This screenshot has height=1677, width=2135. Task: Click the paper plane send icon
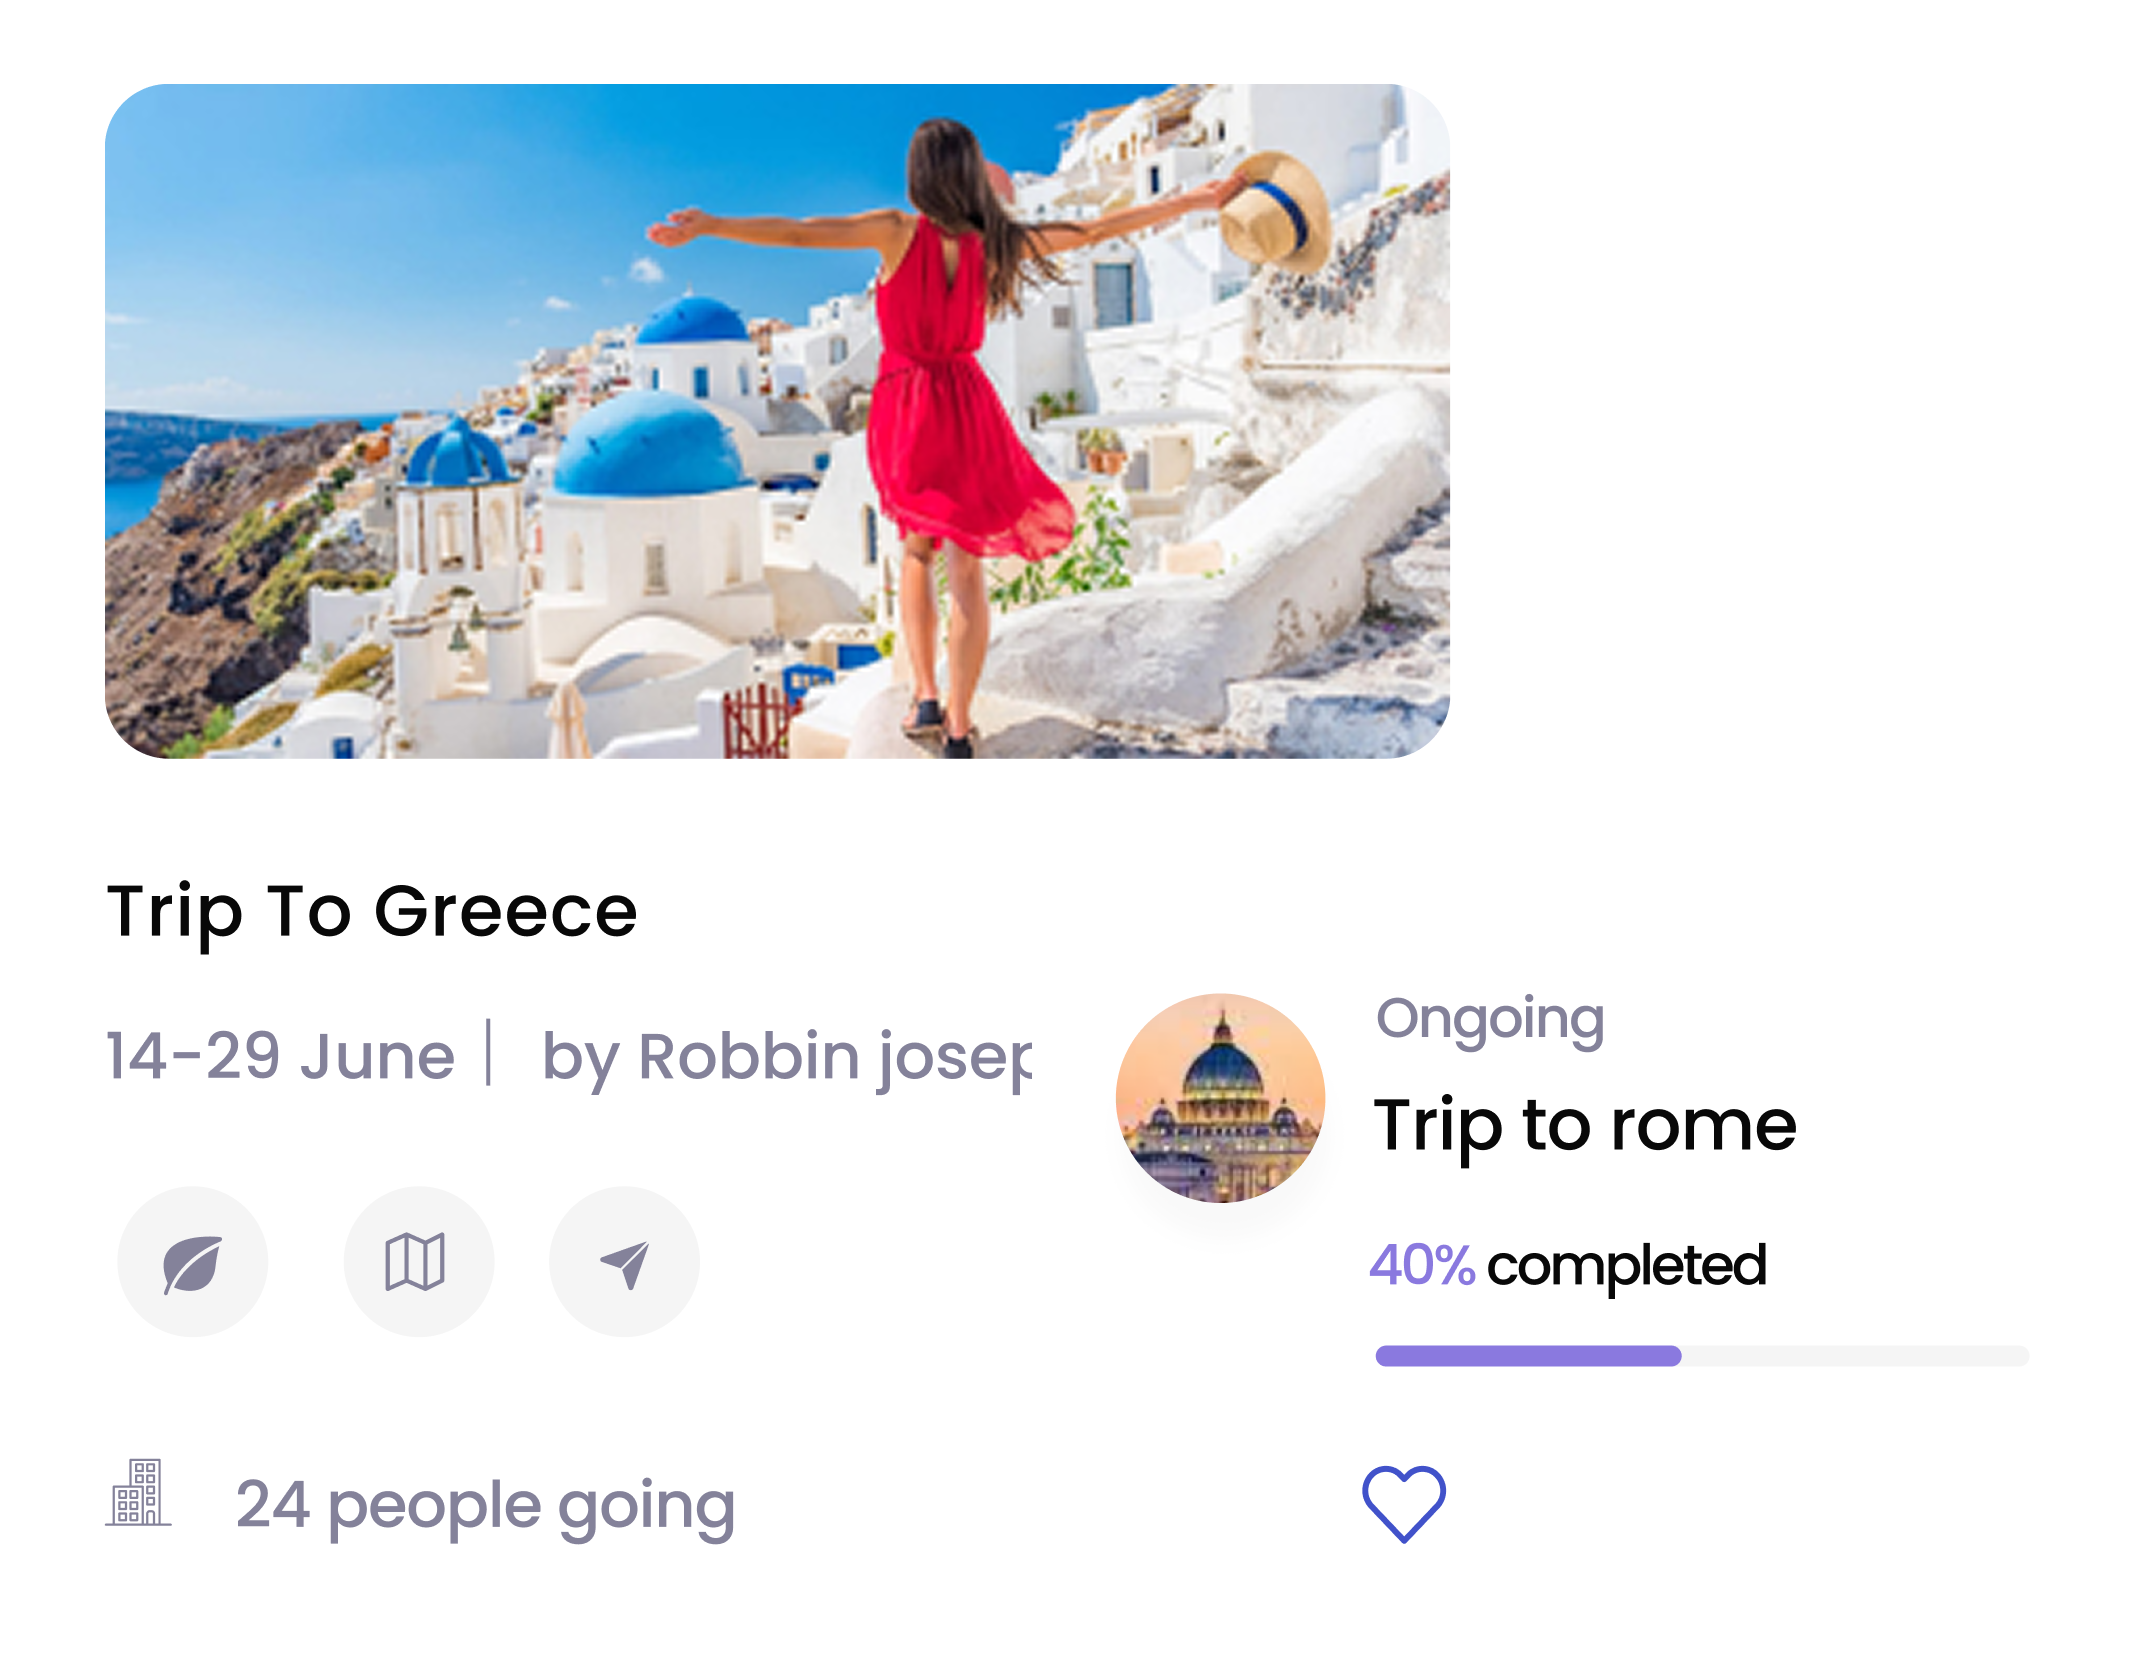point(625,1262)
